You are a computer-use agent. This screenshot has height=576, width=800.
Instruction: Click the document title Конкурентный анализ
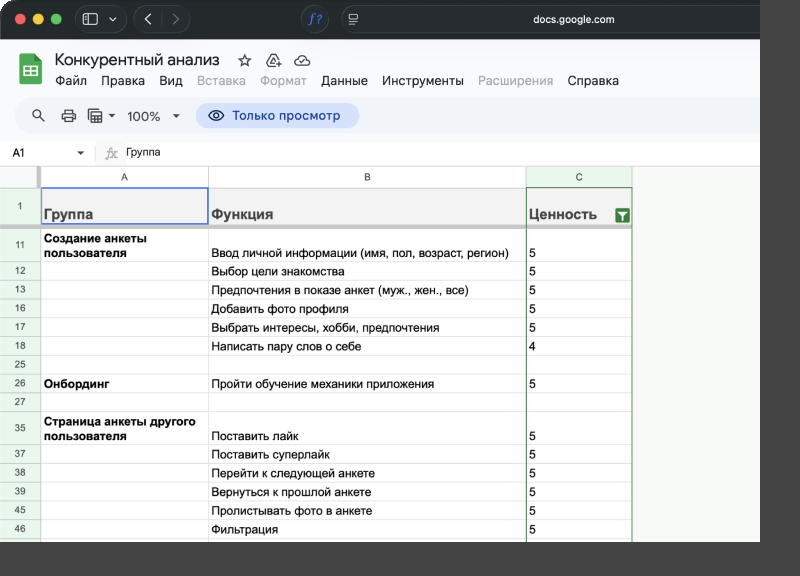coord(137,60)
